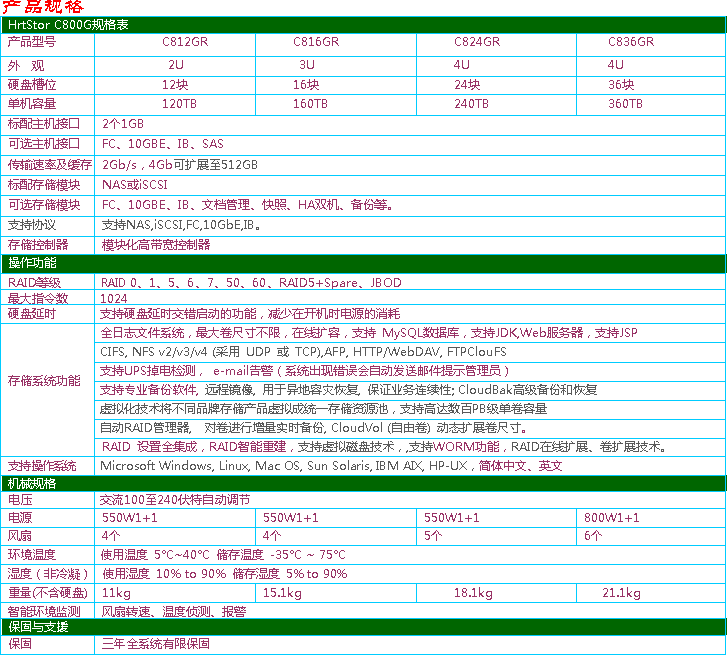Image resolution: width=727 pixels, height=655 pixels.
Task: Click the '存储系统功能' row label
Action: point(44,381)
